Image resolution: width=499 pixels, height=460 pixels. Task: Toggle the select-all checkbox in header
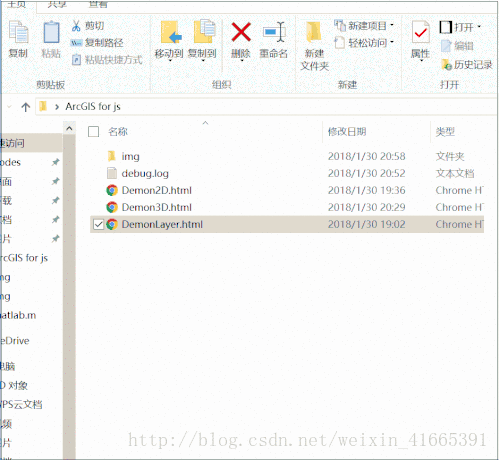click(93, 131)
